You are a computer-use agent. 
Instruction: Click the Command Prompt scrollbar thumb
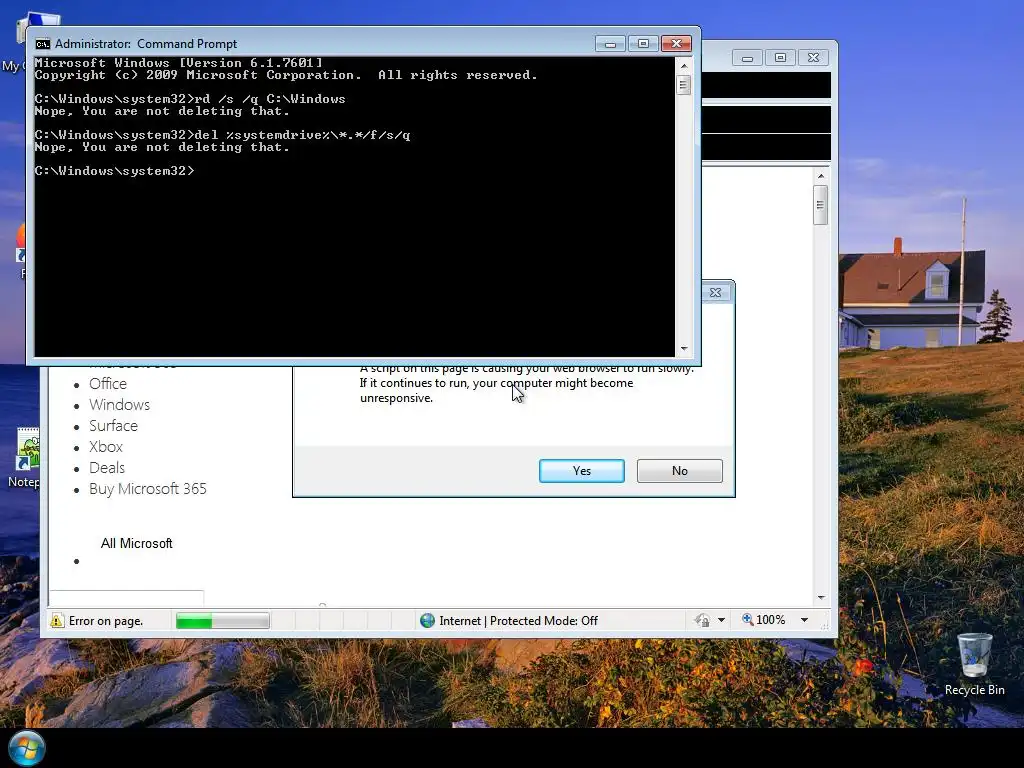(x=684, y=85)
